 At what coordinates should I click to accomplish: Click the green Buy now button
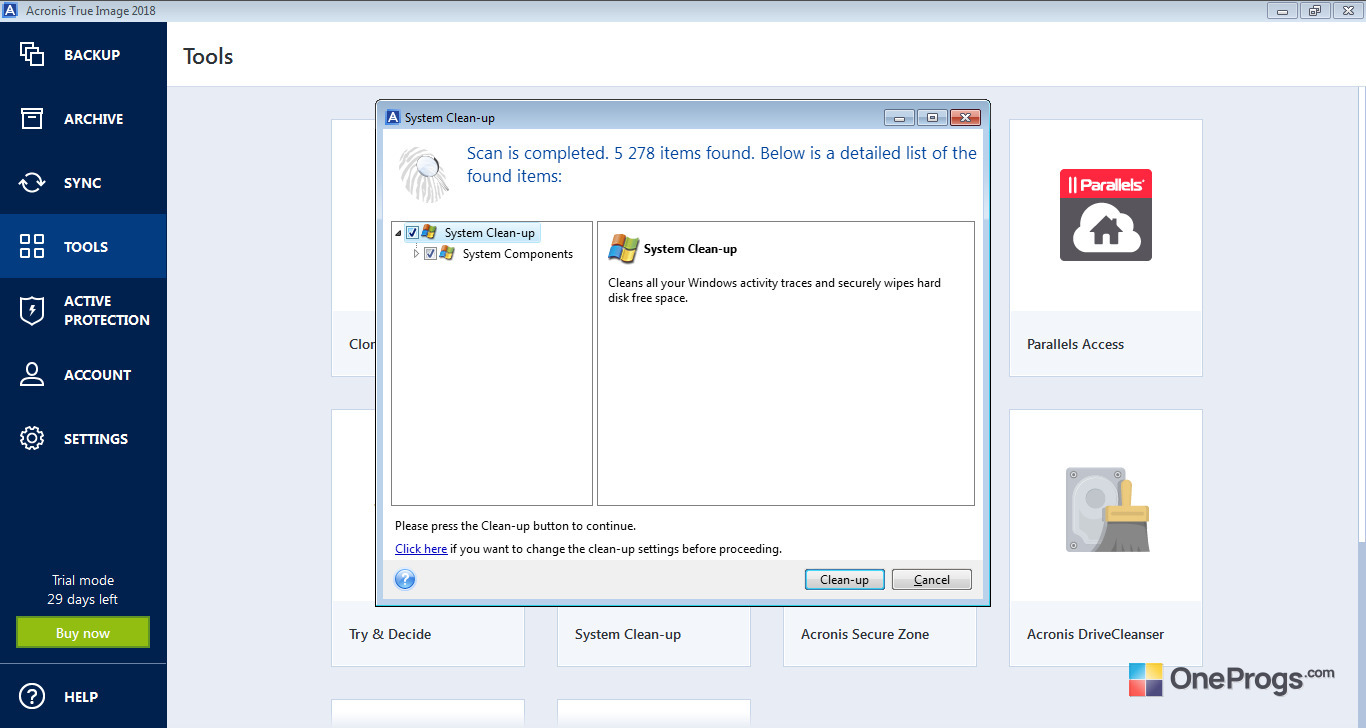click(83, 633)
